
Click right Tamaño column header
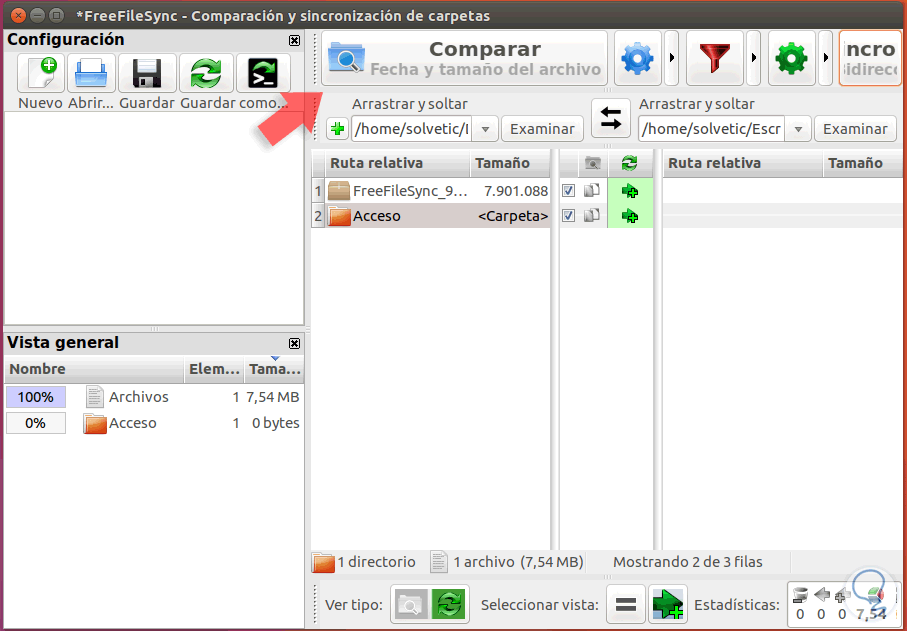coord(864,163)
